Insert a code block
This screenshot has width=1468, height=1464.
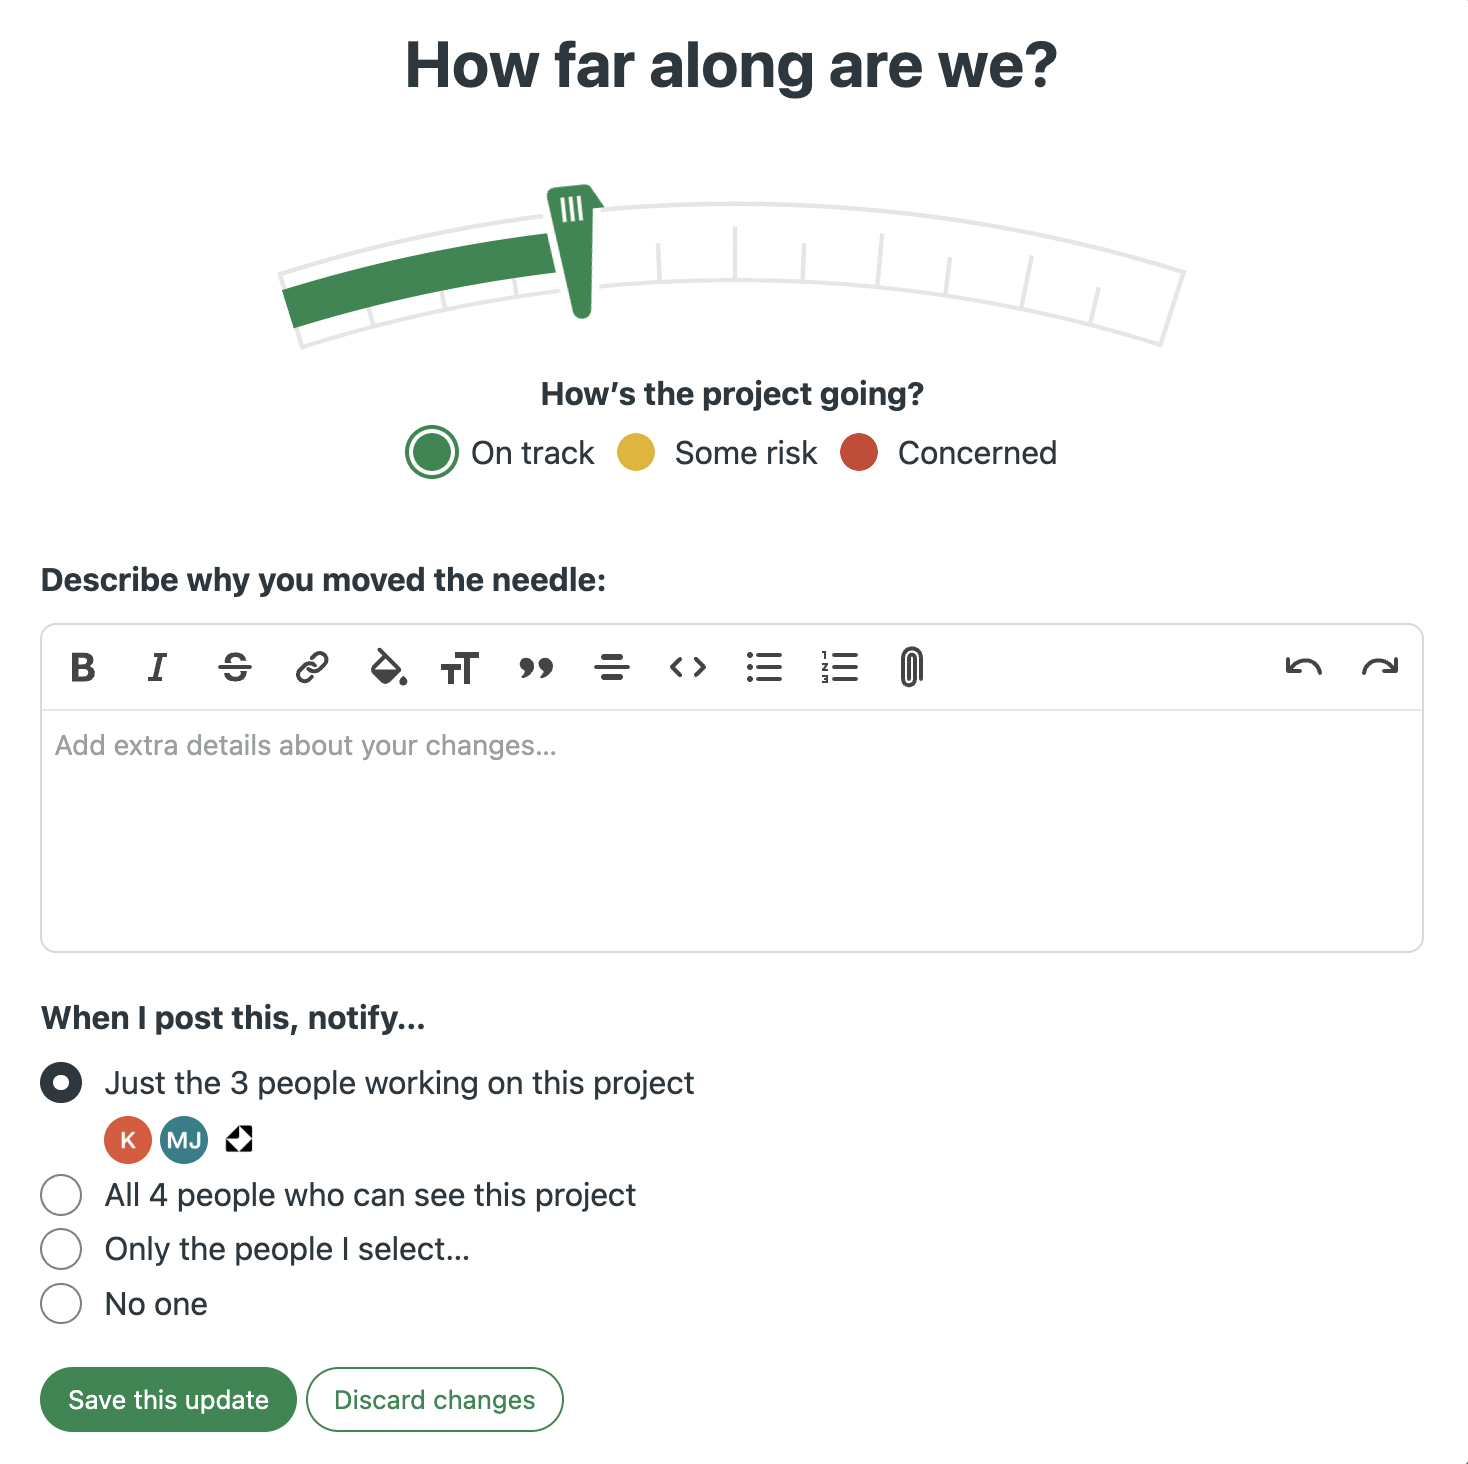click(x=688, y=667)
